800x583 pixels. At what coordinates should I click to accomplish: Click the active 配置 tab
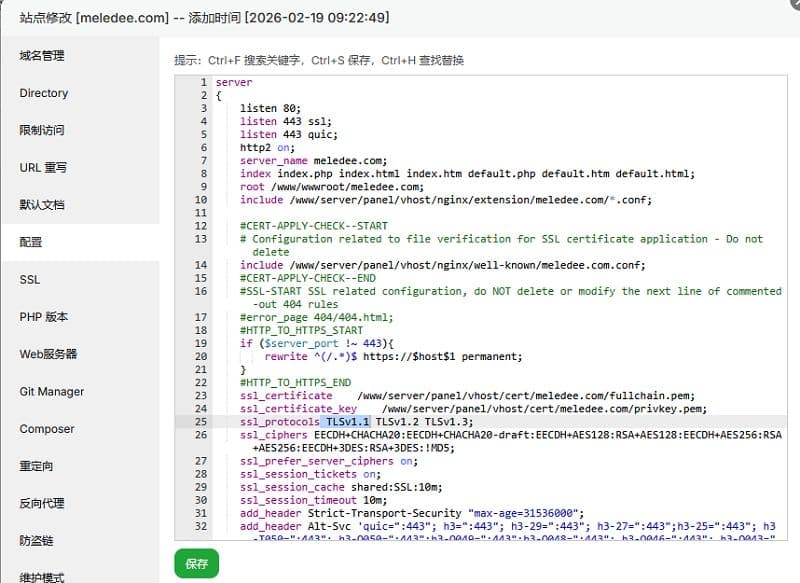pos(31,242)
